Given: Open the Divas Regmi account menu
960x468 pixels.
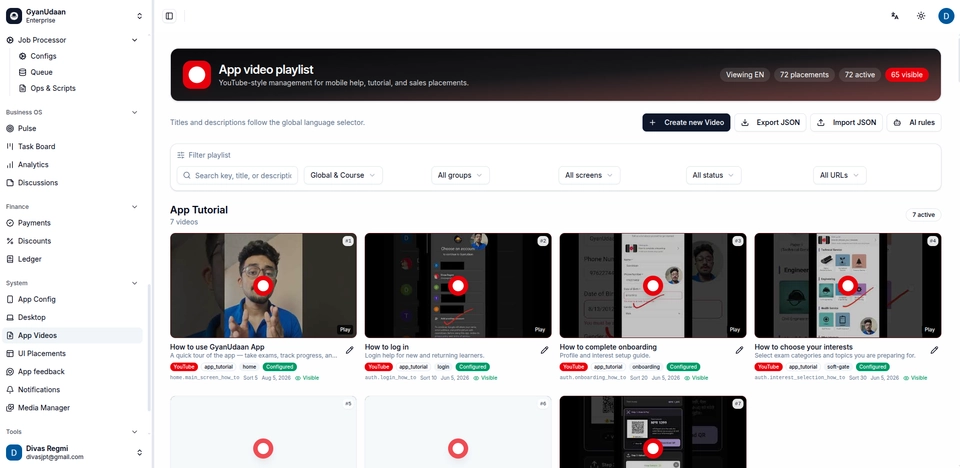Looking at the screenshot, I should click(x=74, y=452).
